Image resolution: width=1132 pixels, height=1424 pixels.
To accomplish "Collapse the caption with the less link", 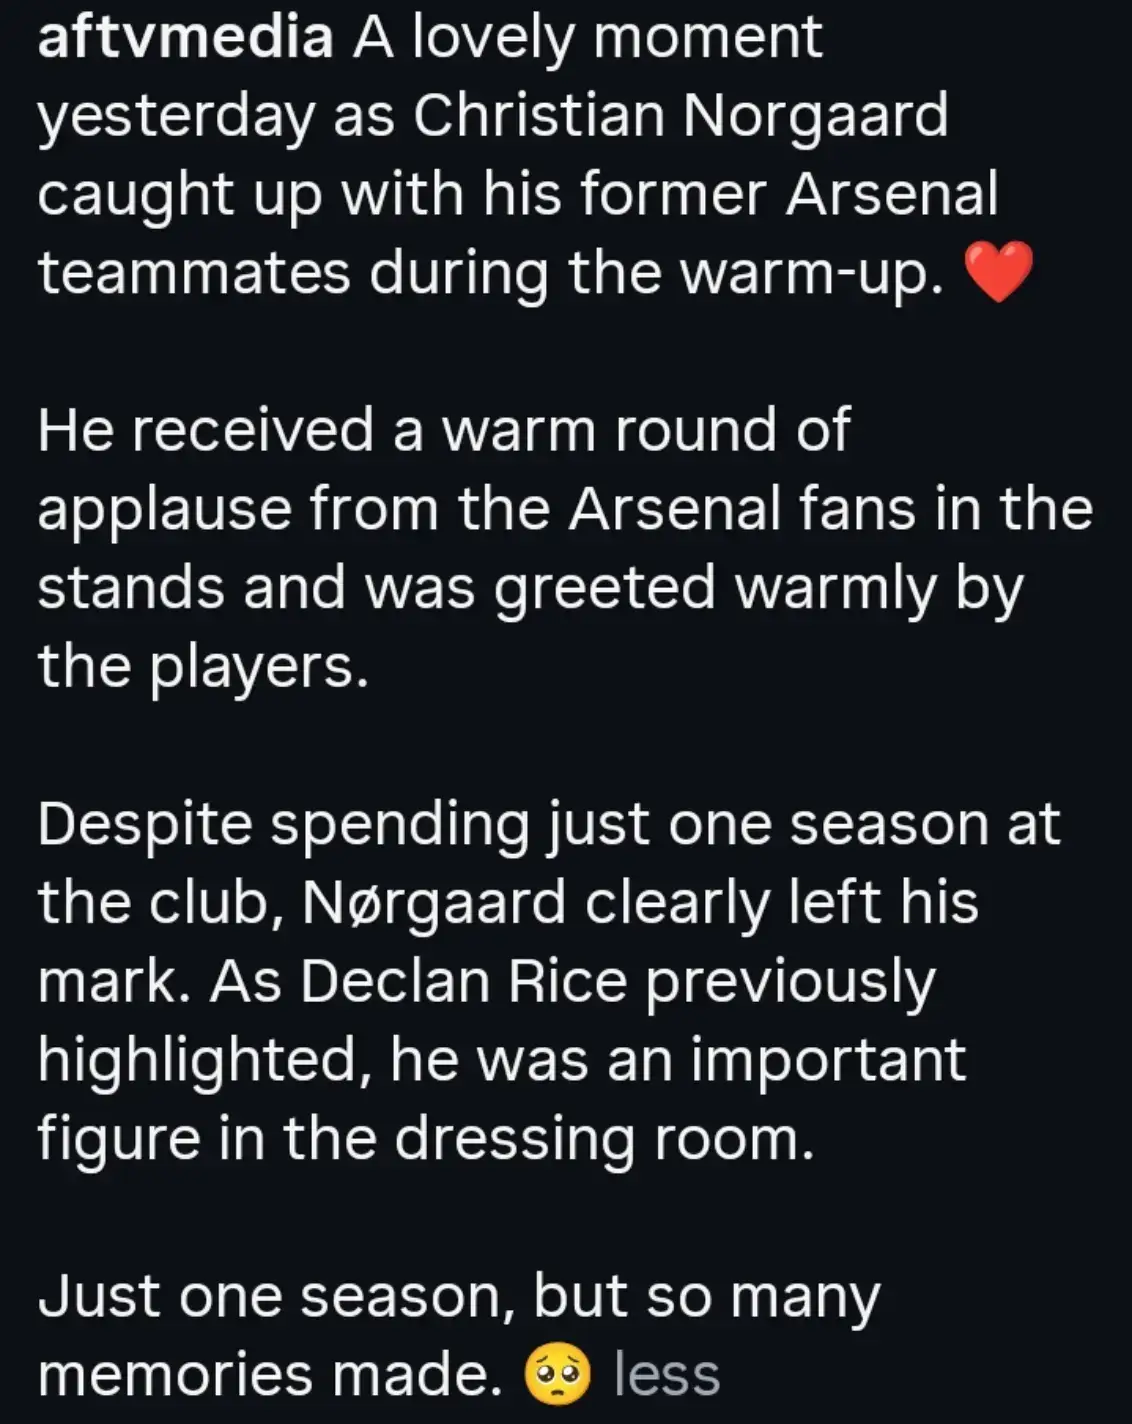I will pos(667,1373).
